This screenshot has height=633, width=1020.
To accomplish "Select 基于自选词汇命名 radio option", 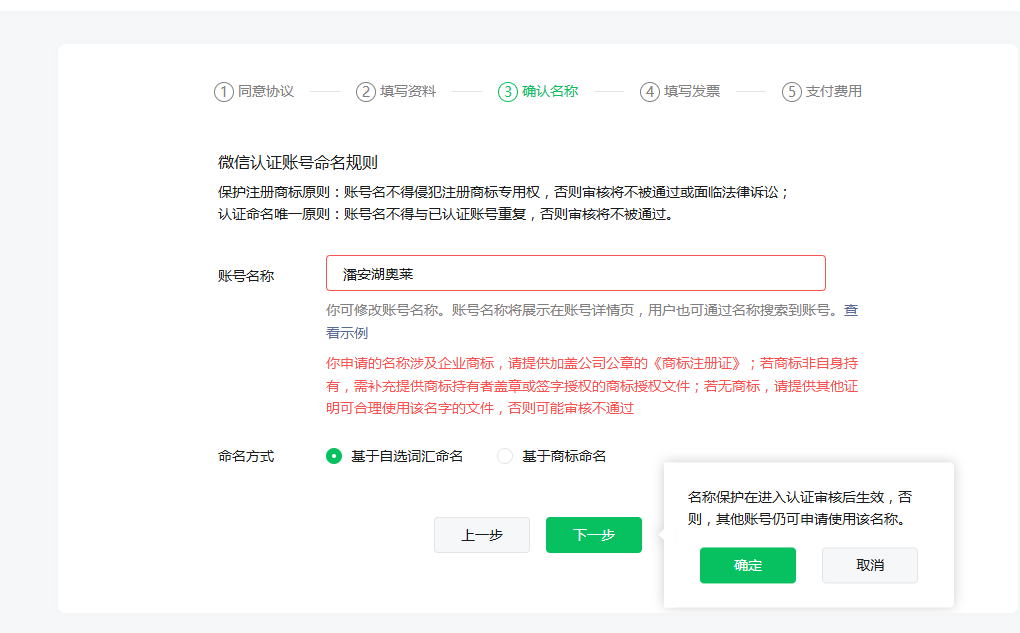I will (x=334, y=456).
